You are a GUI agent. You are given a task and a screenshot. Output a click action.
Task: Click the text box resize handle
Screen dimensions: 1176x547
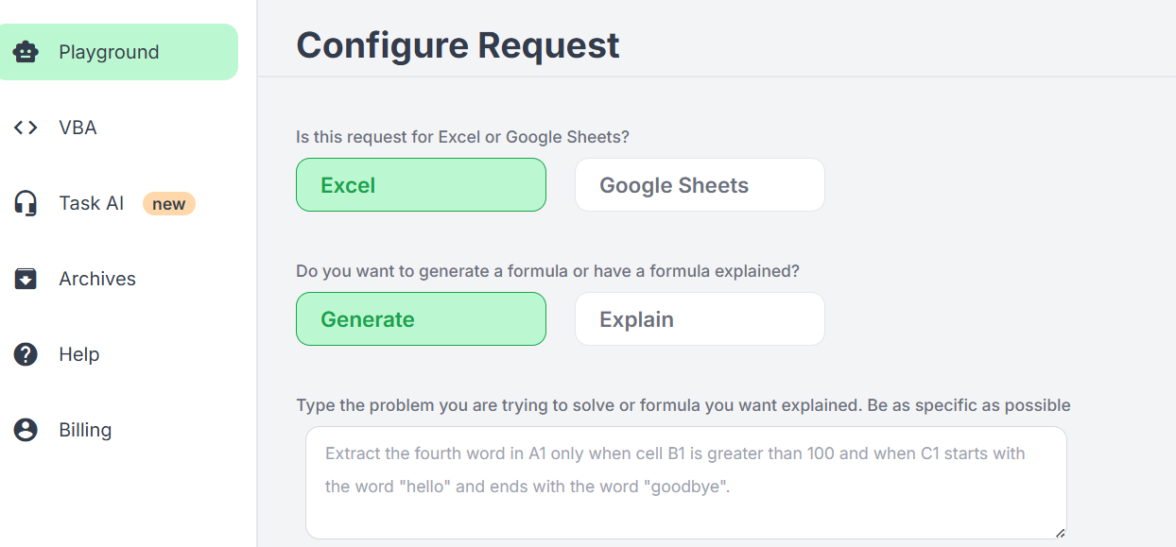[x=1059, y=533]
